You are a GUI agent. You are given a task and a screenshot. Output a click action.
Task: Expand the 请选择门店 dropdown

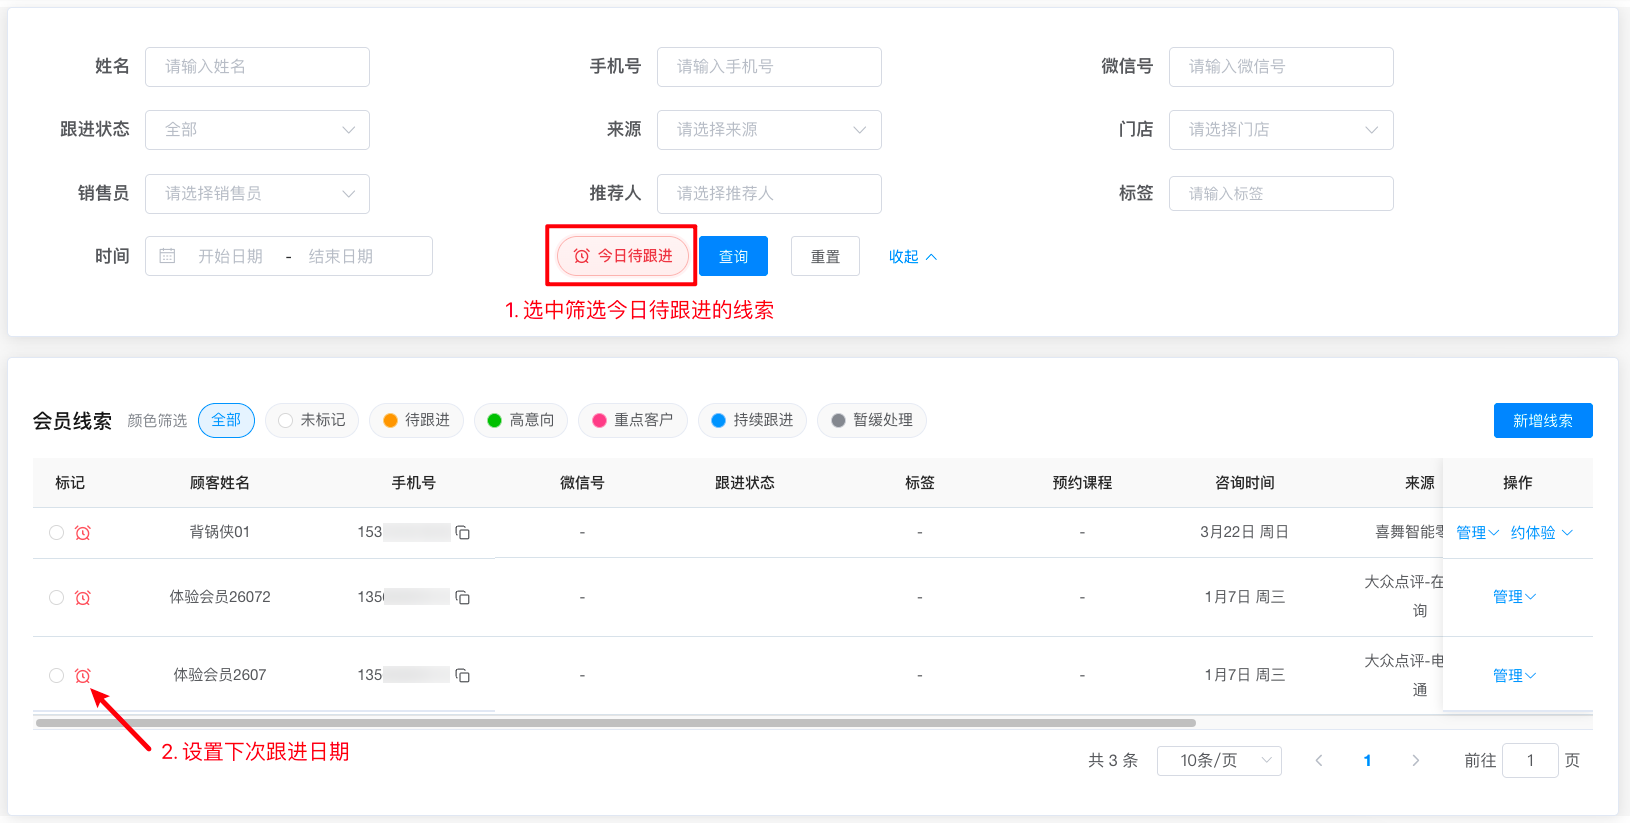point(1280,130)
